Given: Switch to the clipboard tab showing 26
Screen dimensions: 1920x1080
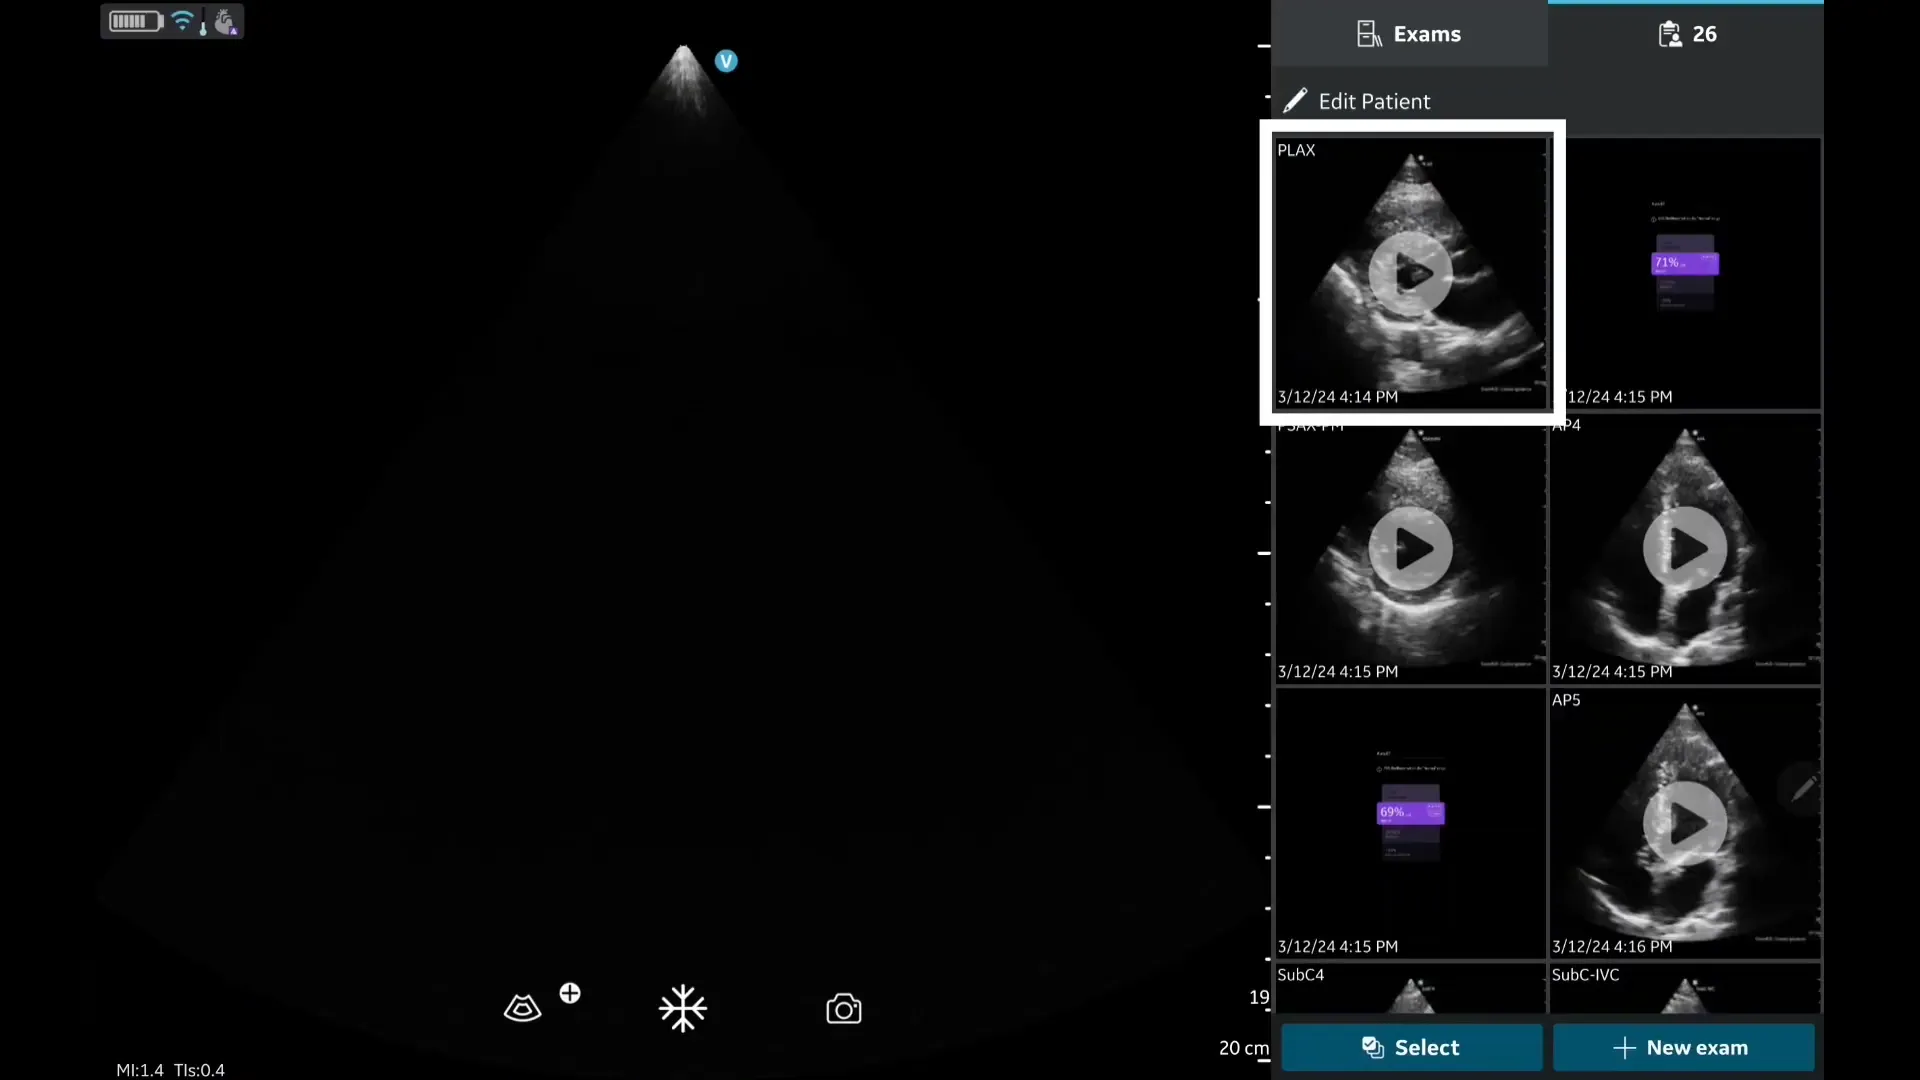Looking at the screenshot, I should 1686,34.
